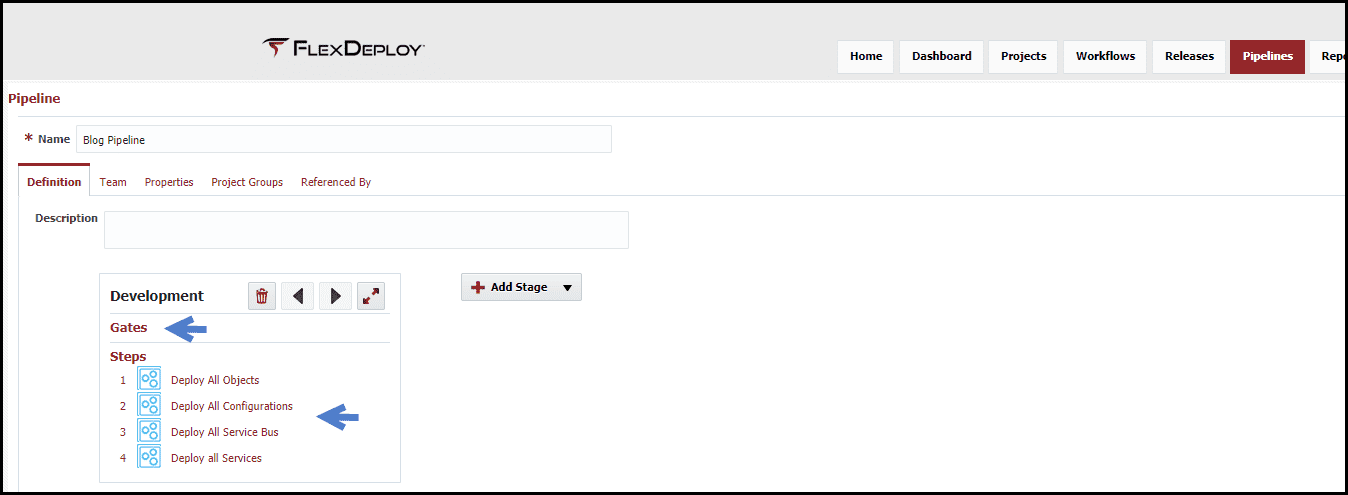Delete the Development stage with trash icon
This screenshot has height=495, width=1348.
tap(262, 296)
